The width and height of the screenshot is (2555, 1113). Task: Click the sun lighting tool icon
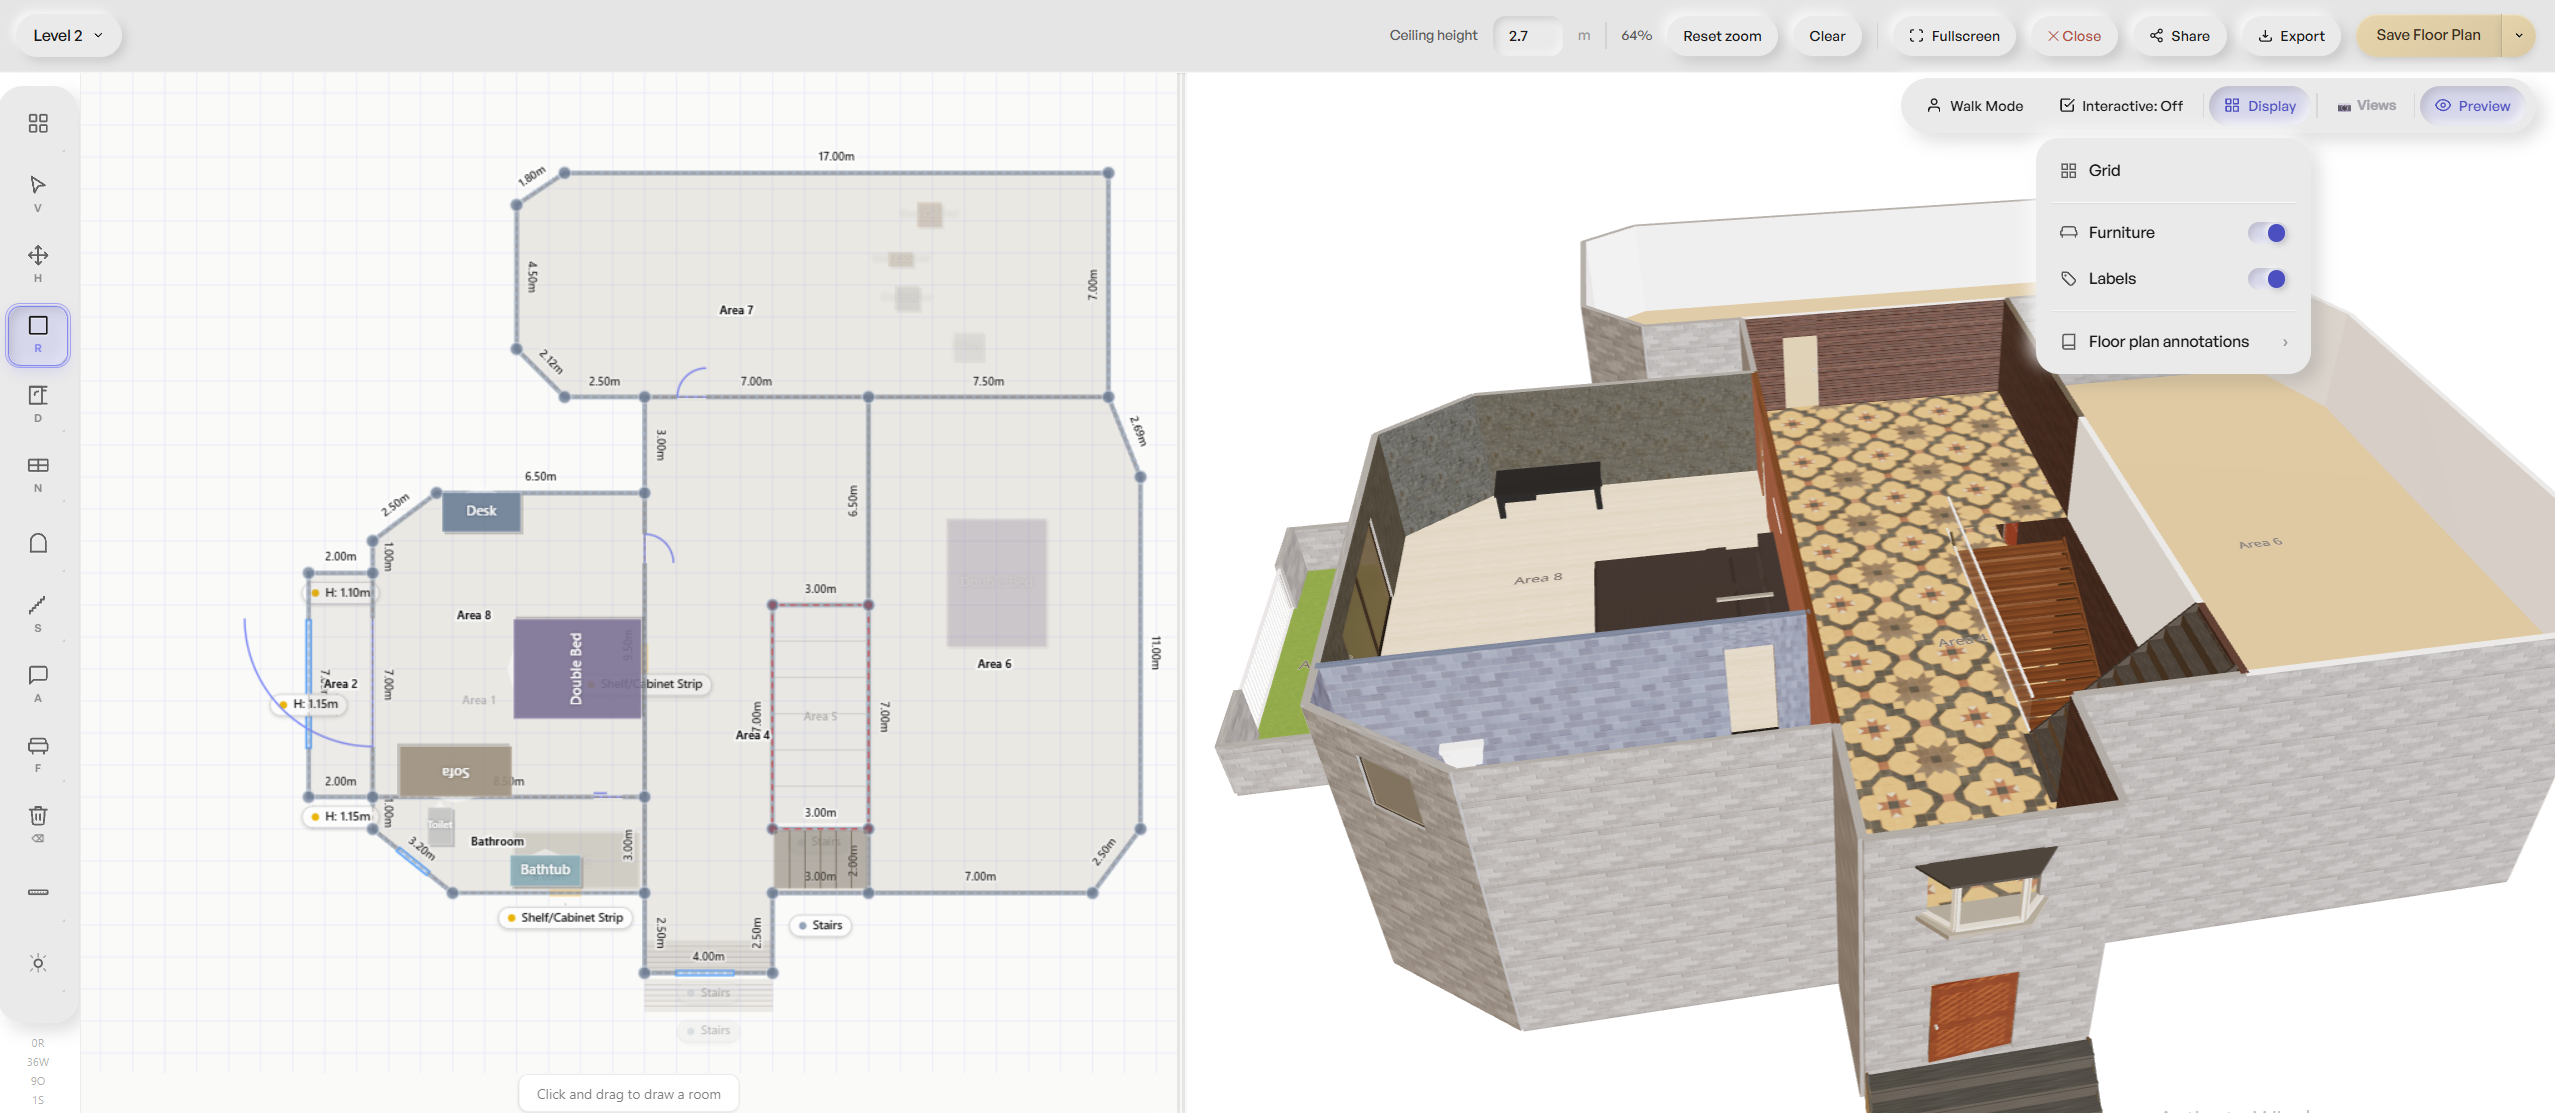(x=38, y=963)
